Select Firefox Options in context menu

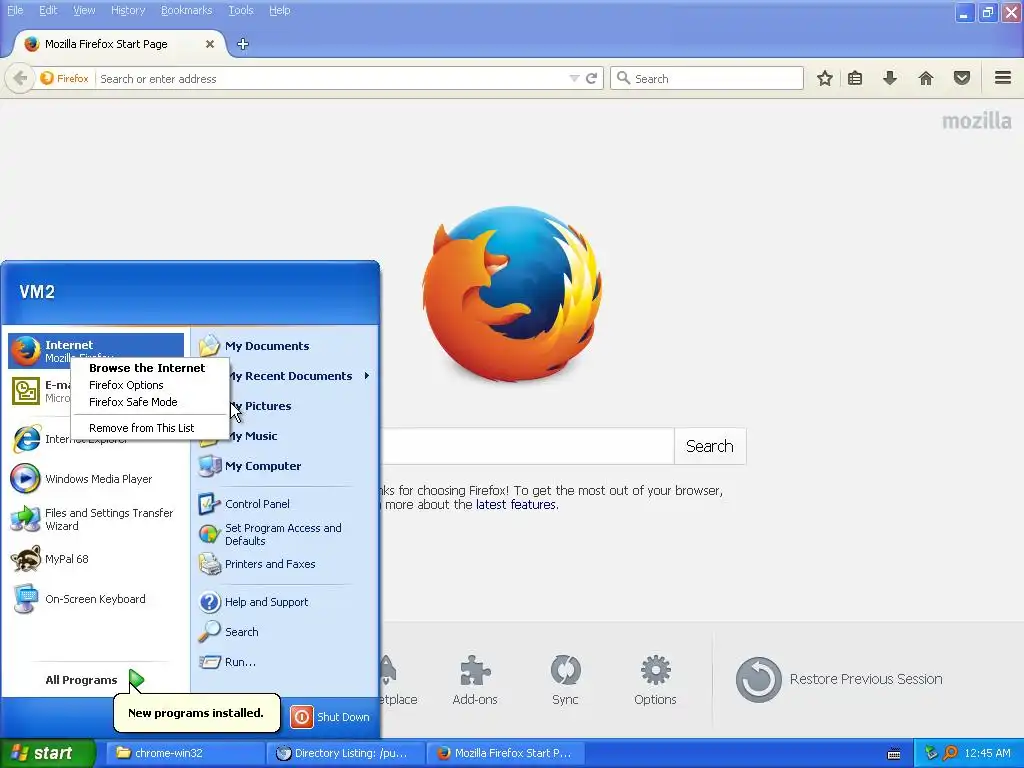click(x=150, y=385)
